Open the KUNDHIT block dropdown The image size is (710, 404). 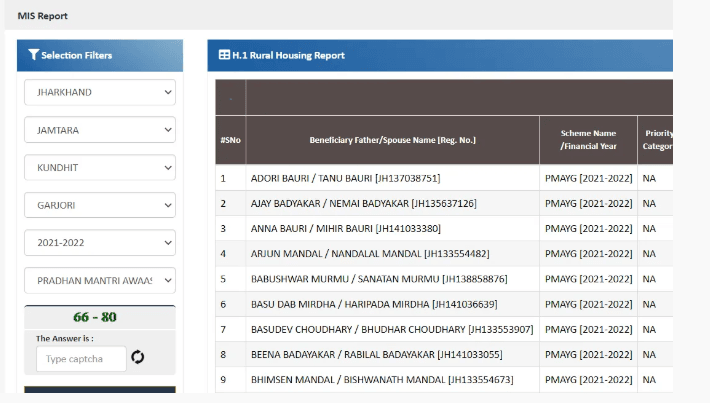(x=100, y=168)
